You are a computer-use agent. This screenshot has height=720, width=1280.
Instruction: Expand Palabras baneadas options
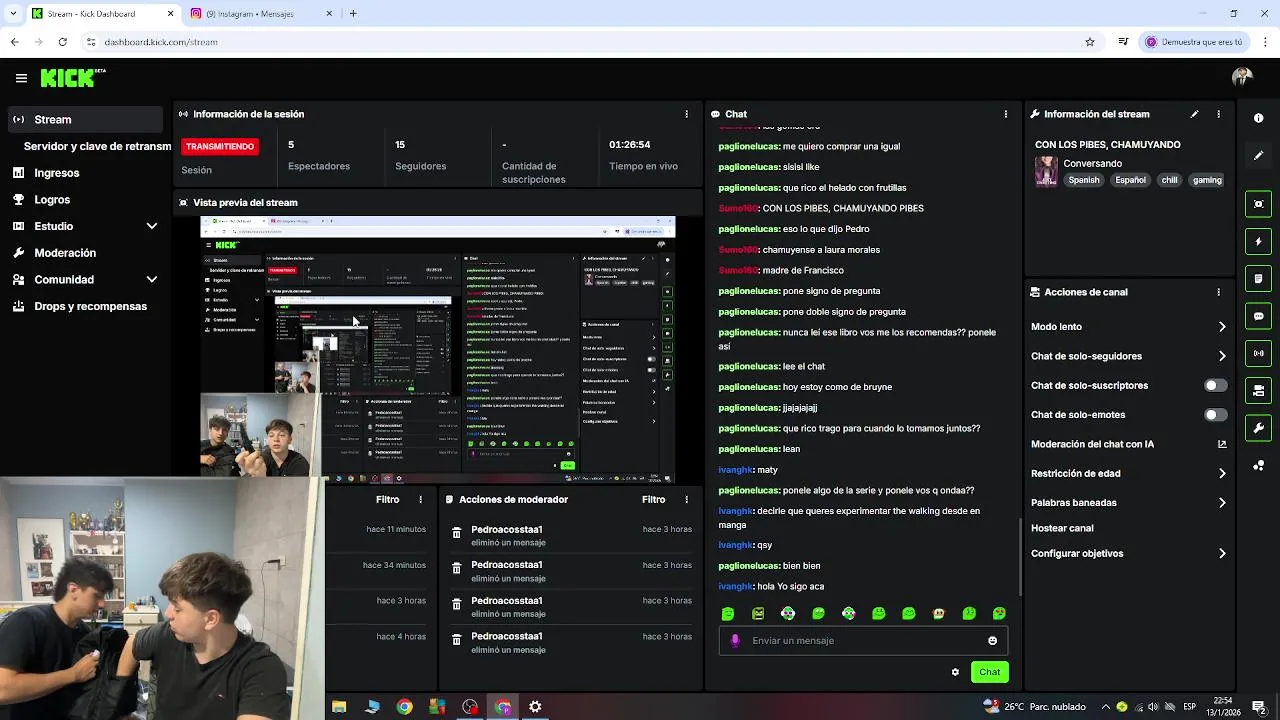tap(1222, 503)
